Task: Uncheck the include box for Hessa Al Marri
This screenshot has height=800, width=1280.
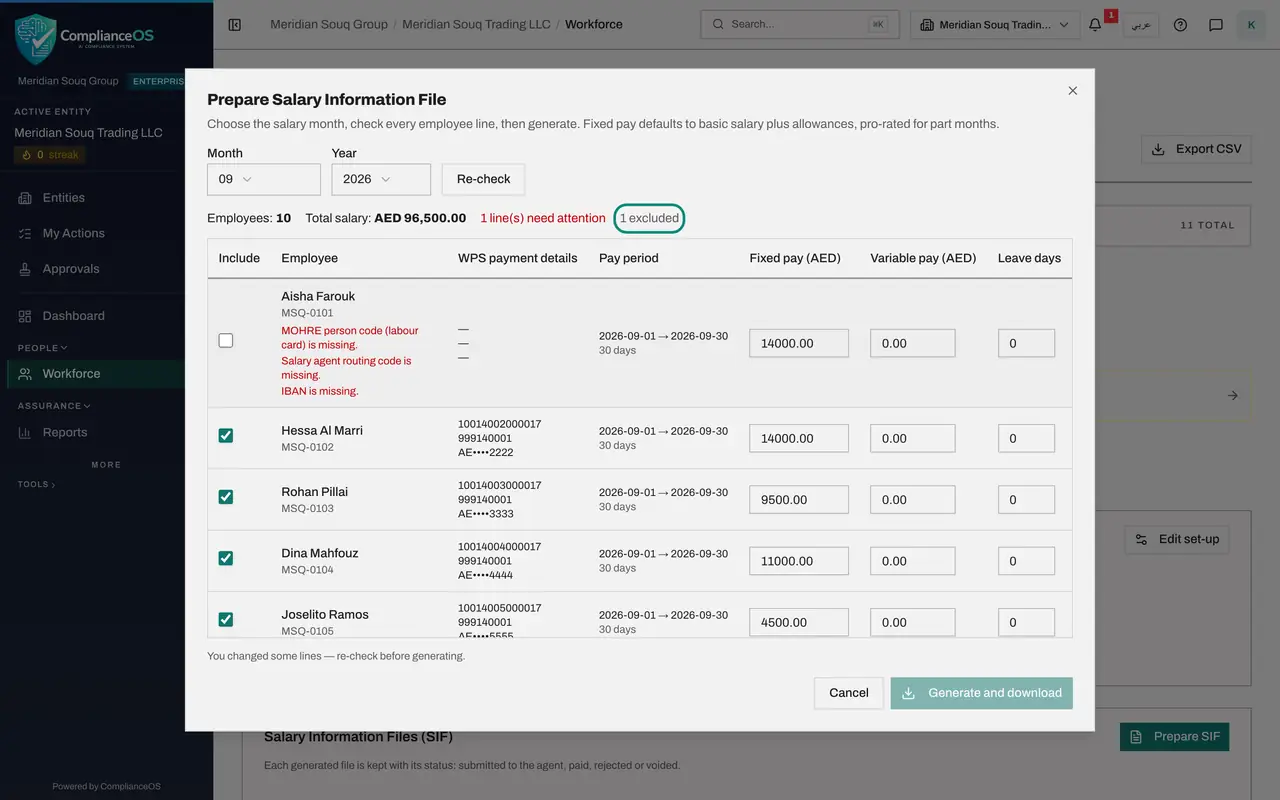Action: (226, 436)
